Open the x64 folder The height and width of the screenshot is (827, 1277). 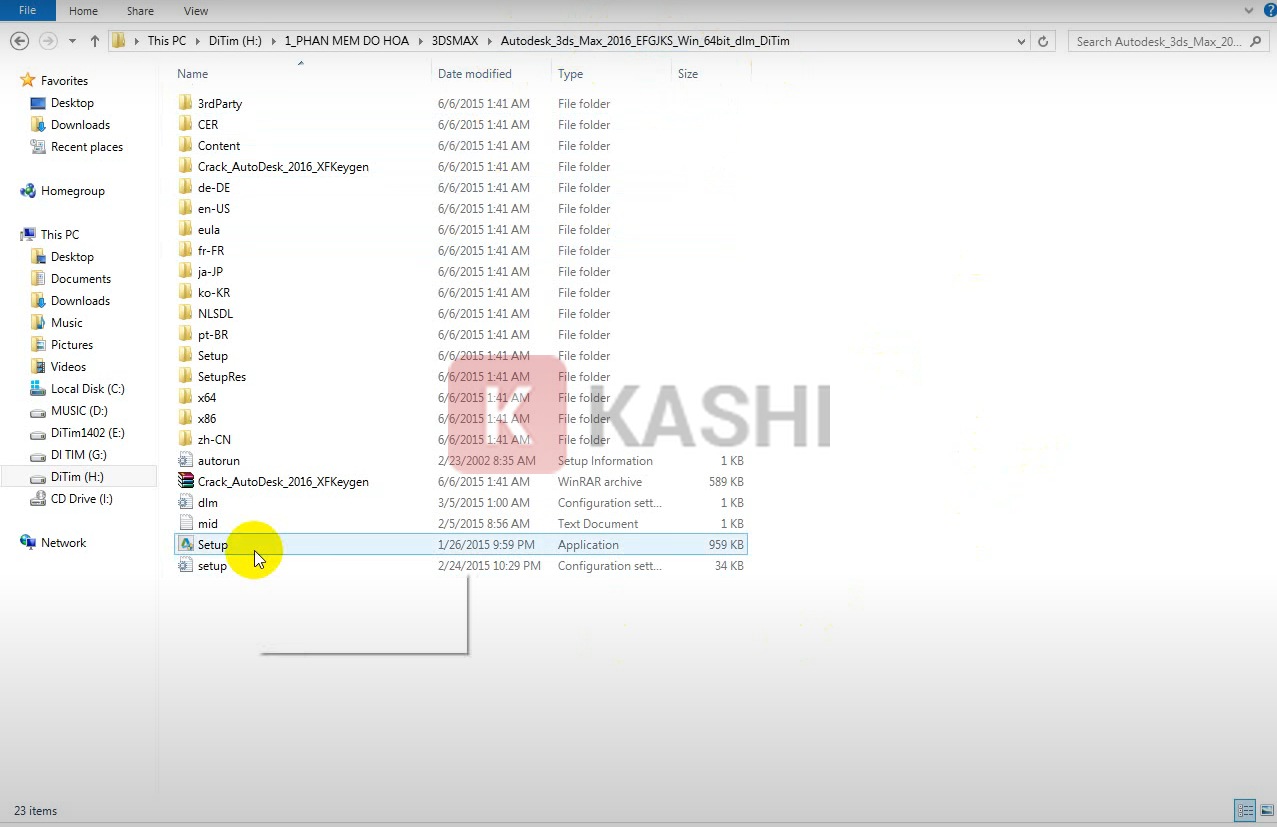coord(206,397)
